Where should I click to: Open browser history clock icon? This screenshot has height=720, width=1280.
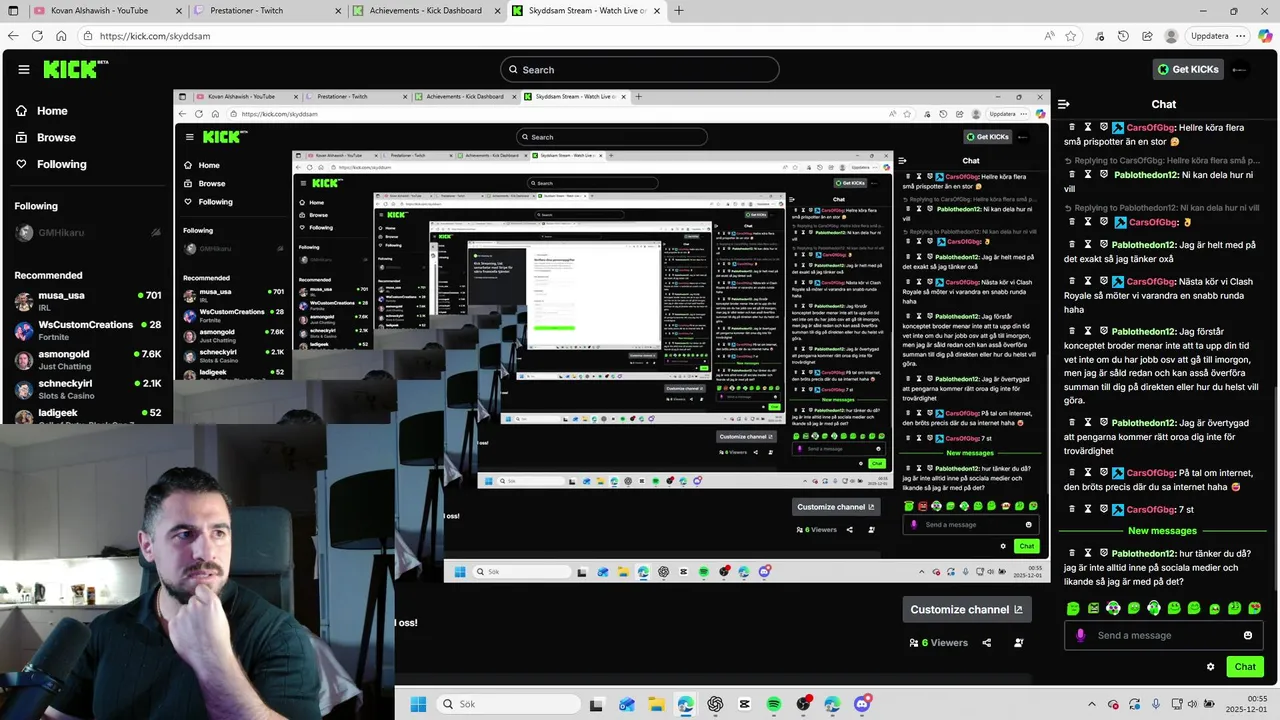click(x=1123, y=36)
